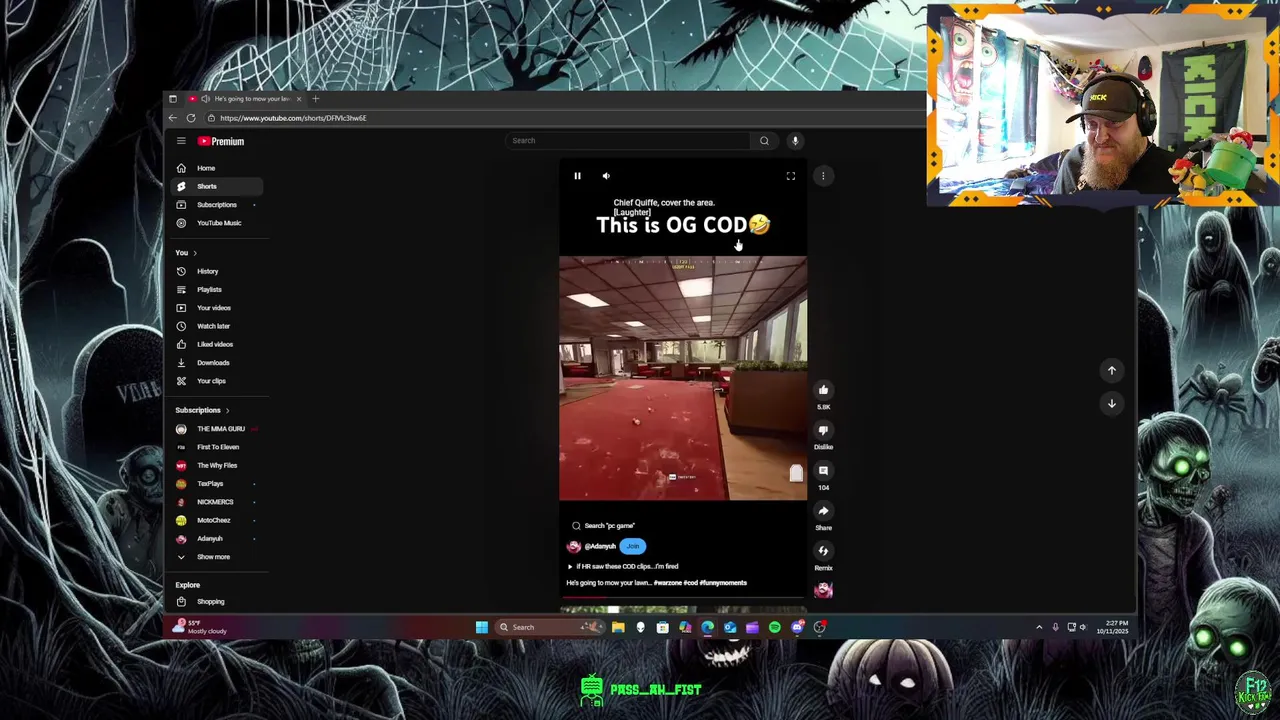Click the taskbar Search box

[550, 628]
